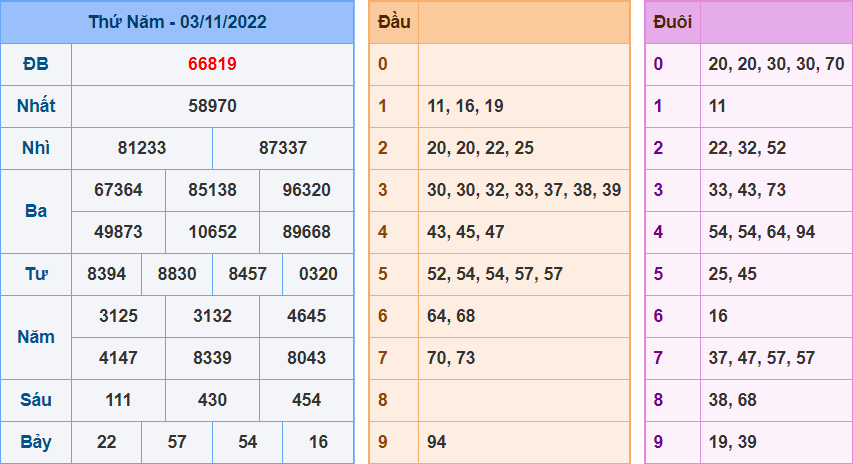
Task: Click the Nhì row label
Action: [36, 147]
